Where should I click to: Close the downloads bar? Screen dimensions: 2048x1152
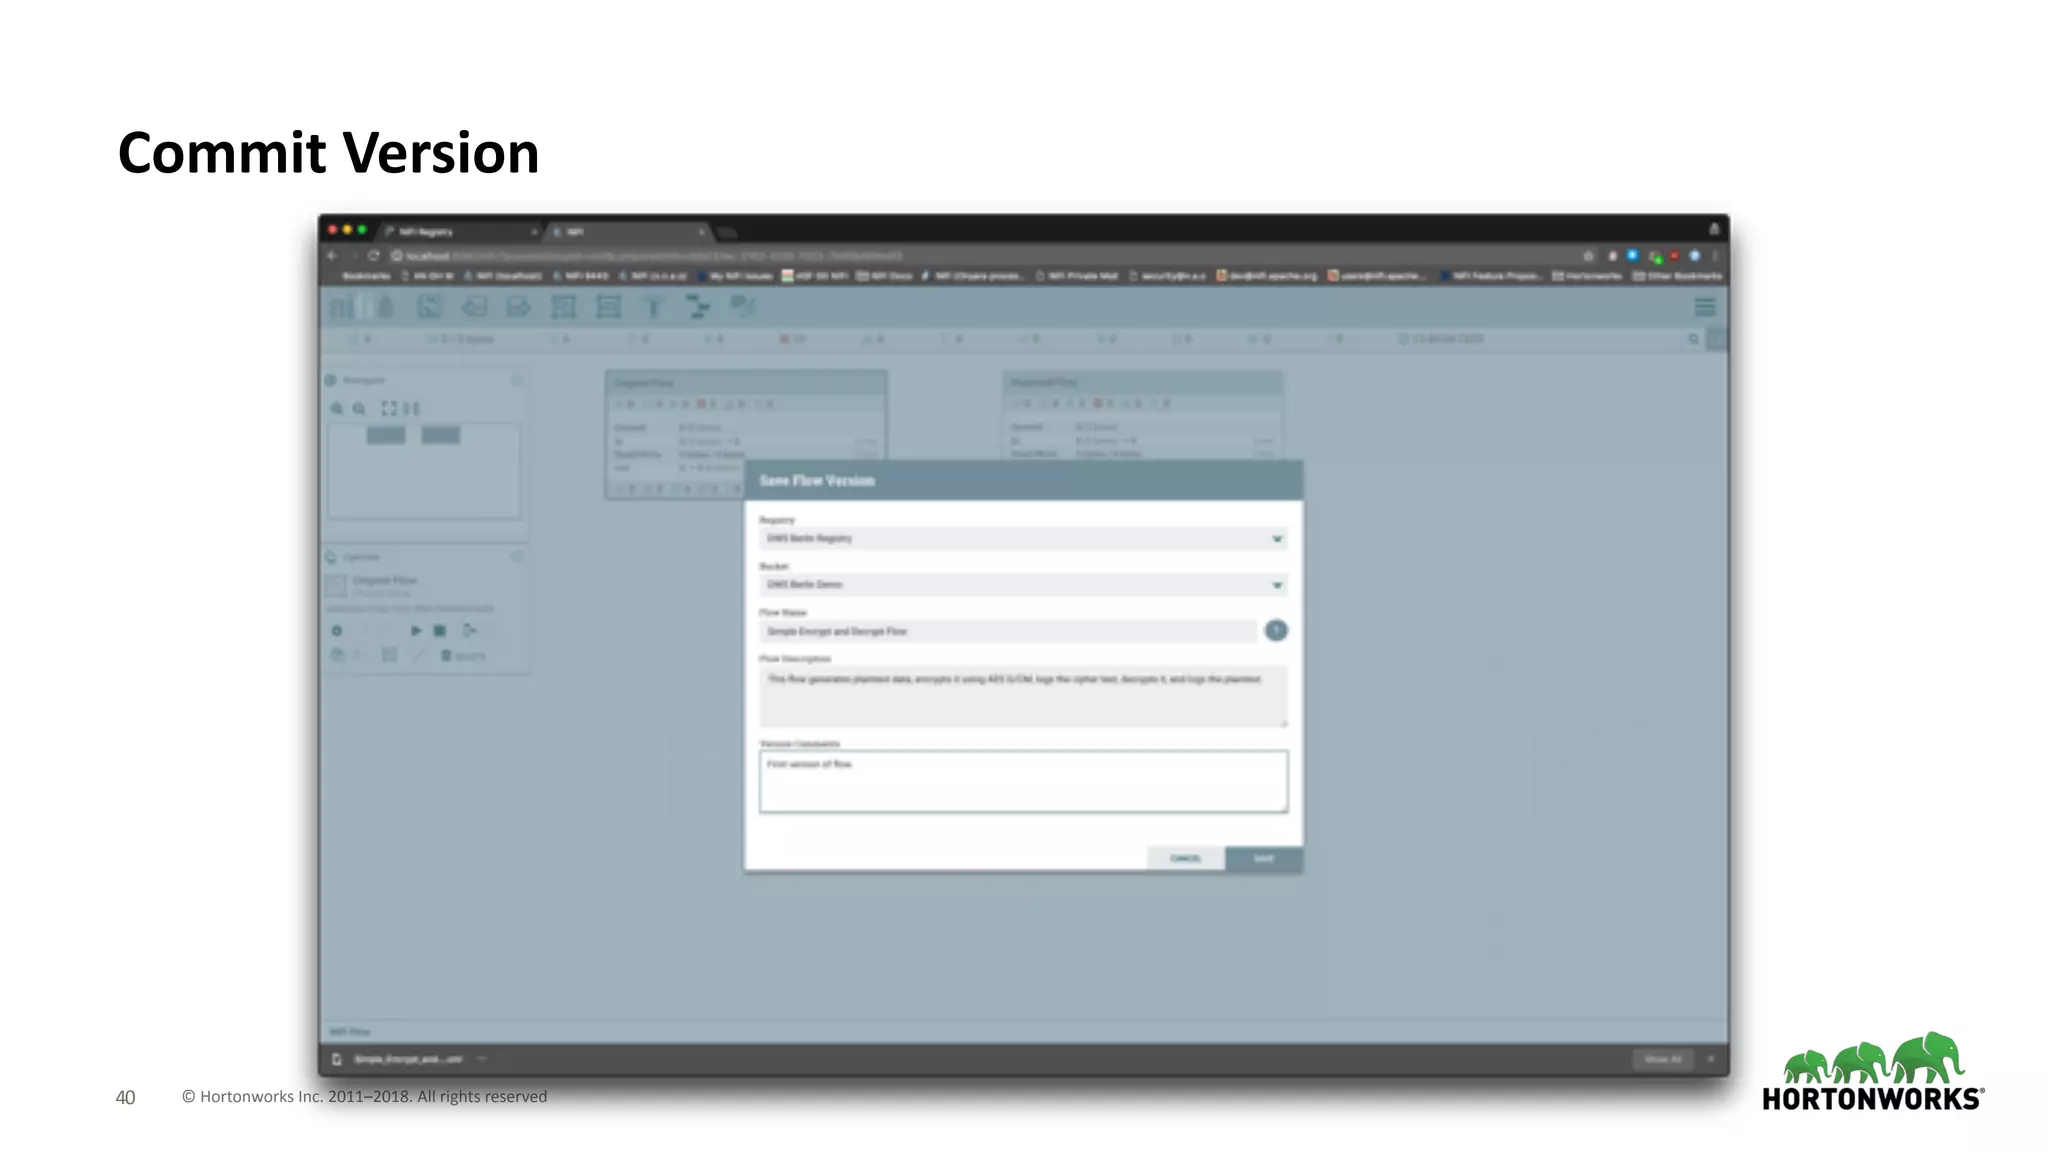(1711, 1059)
